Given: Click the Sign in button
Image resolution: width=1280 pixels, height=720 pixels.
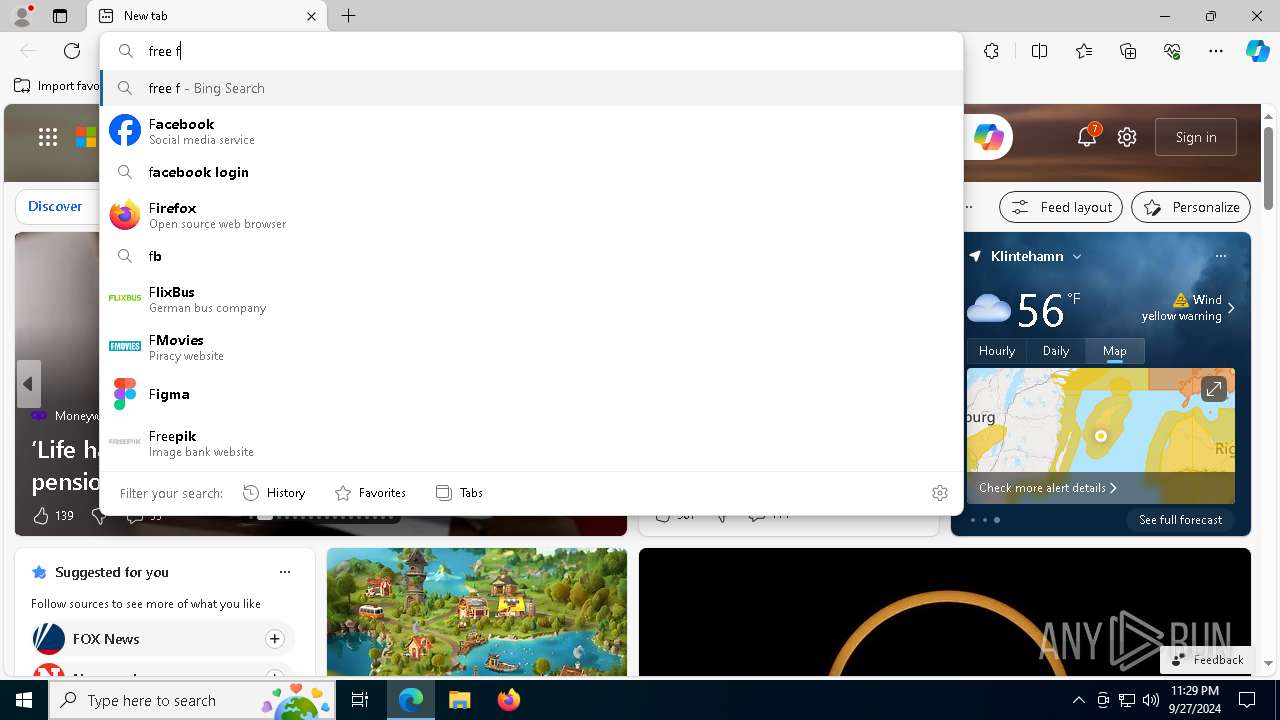Looking at the screenshot, I should pos(1196,137).
